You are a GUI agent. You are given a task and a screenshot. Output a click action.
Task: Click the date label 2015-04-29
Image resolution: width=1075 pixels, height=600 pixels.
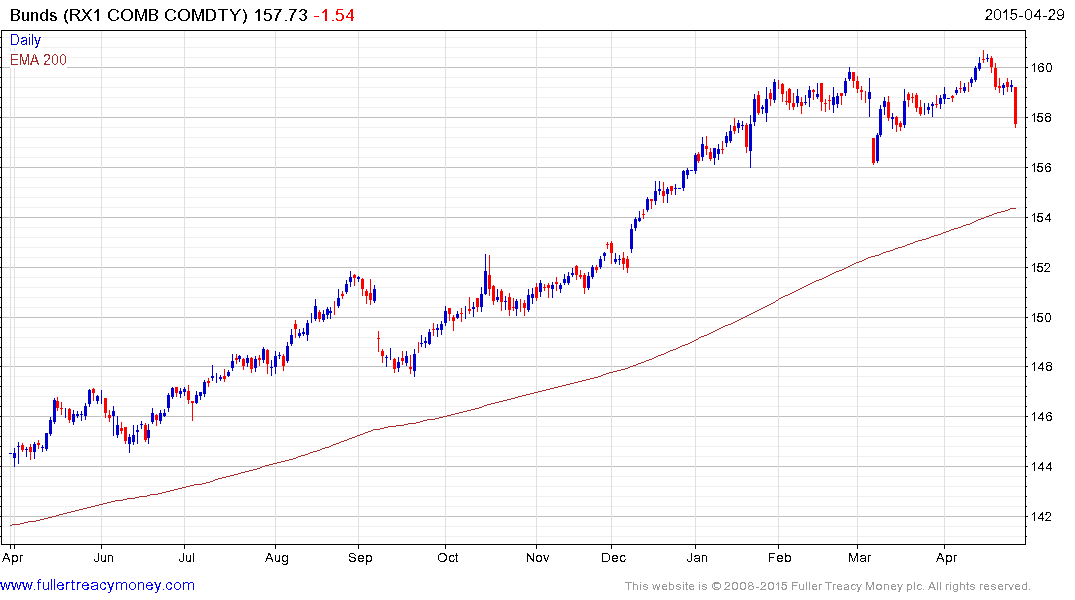1024,14
